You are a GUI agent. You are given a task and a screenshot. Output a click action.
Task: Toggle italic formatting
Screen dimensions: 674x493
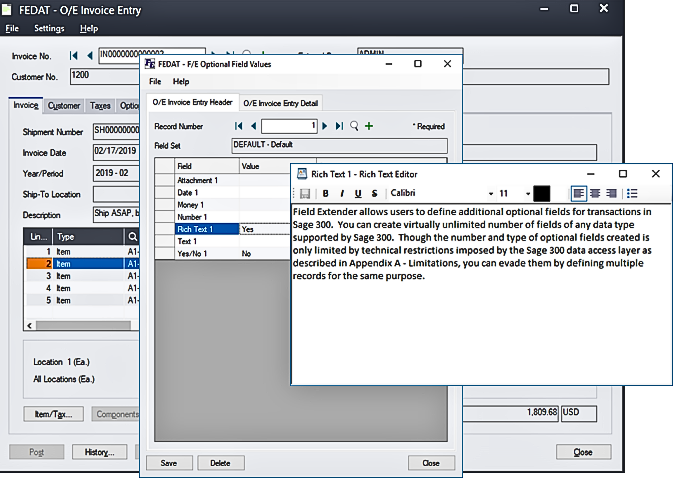[341, 193]
